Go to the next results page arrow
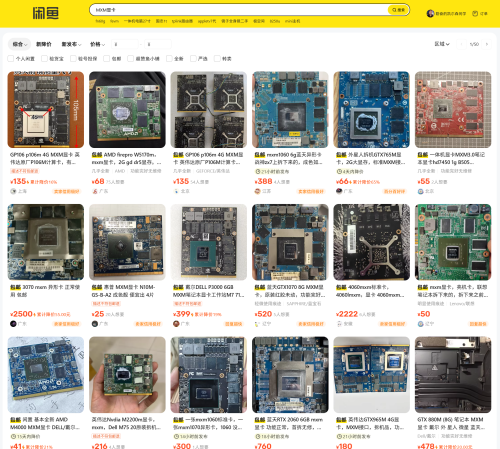This screenshot has height=449, width=500. pos(487,44)
